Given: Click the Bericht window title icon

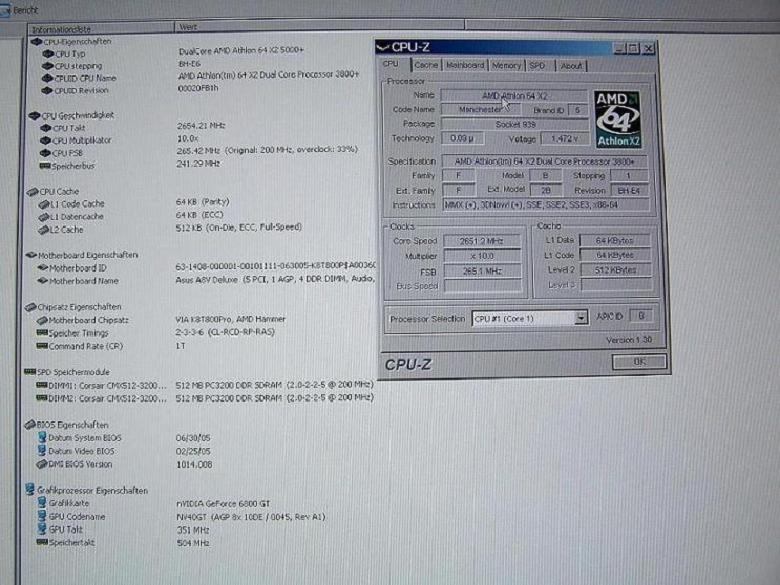Looking at the screenshot, I should click(5, 10).
